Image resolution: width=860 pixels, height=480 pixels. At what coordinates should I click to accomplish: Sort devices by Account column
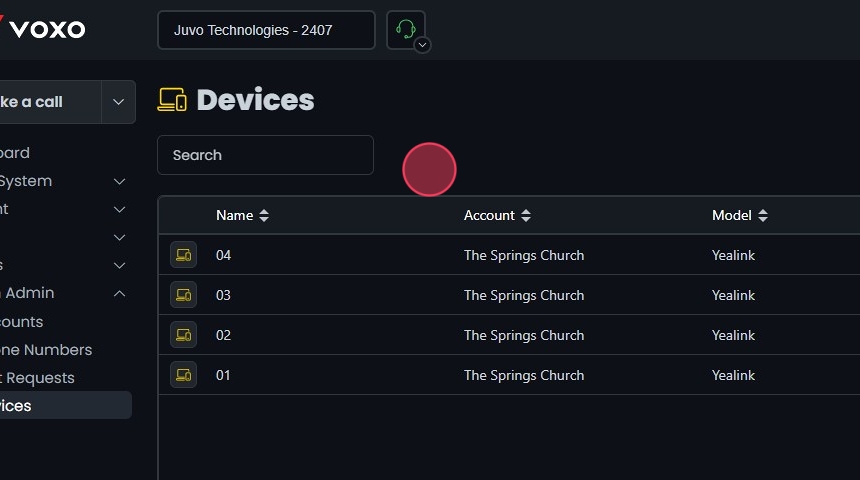[x=526, y=215]
